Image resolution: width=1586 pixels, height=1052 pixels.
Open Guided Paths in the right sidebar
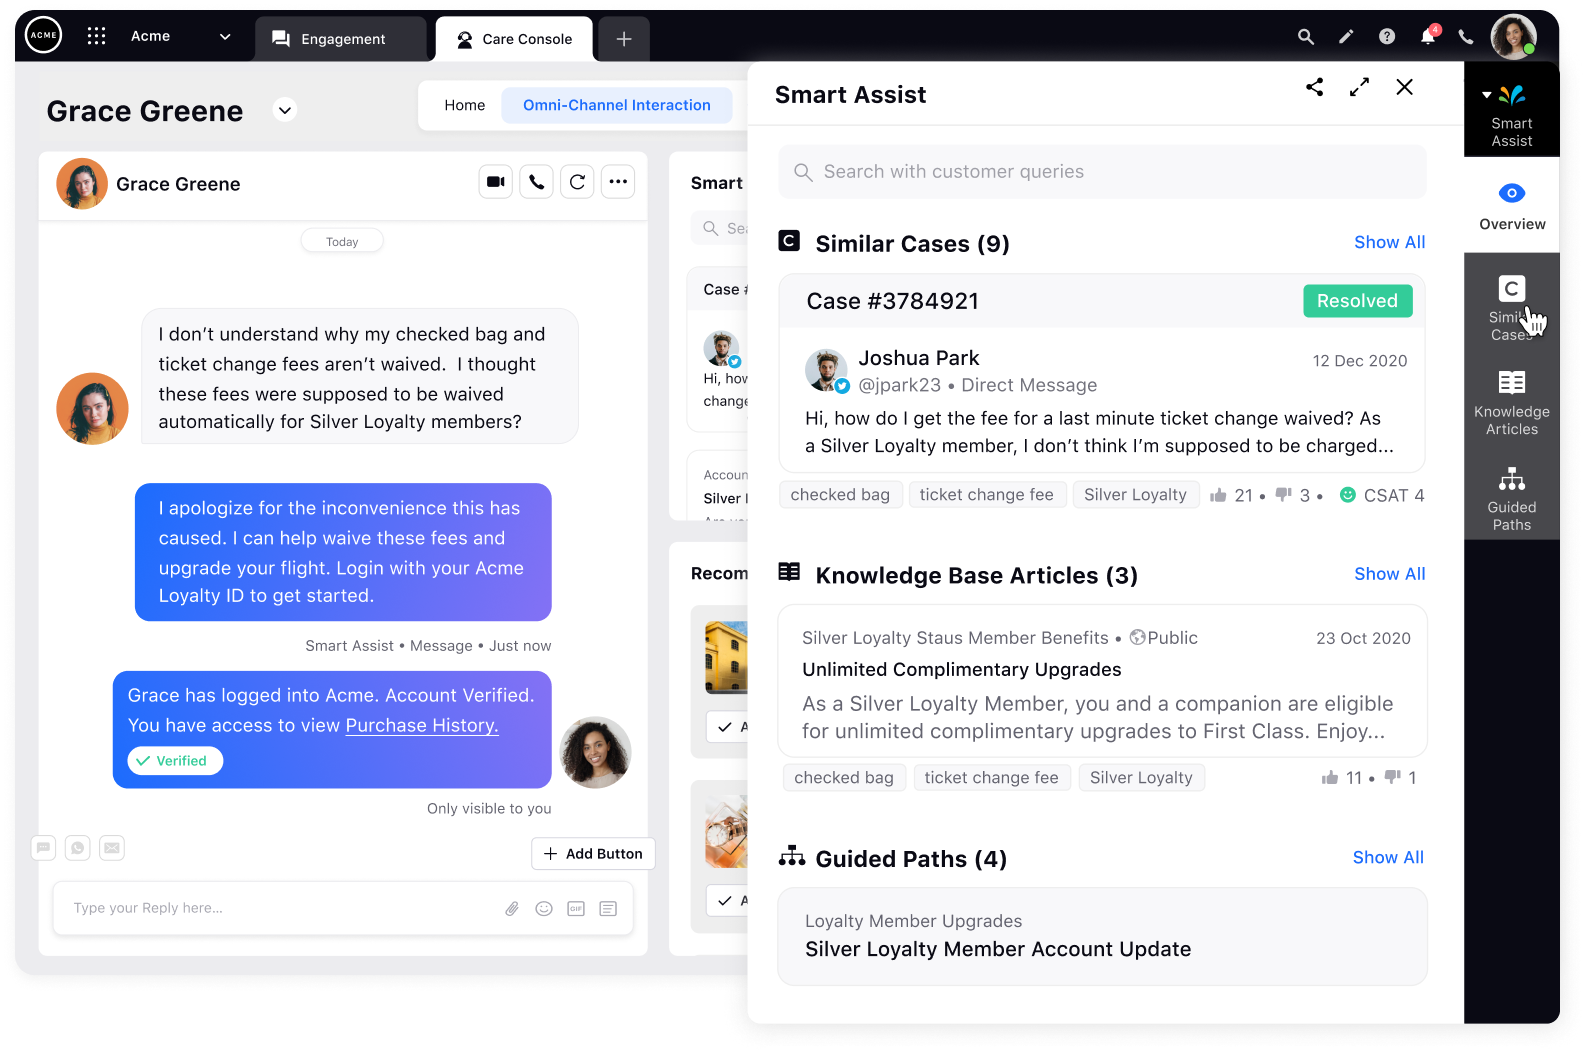(x=1512, y=498)
